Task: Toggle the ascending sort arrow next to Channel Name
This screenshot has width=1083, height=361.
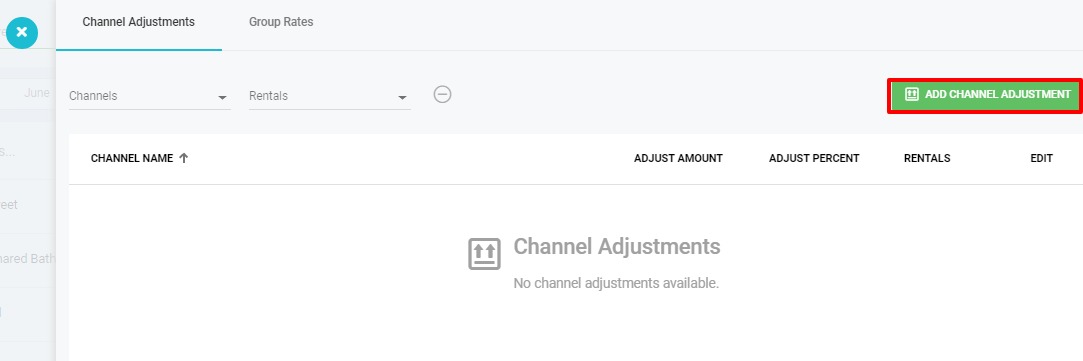Action: (x=184, y=158)
